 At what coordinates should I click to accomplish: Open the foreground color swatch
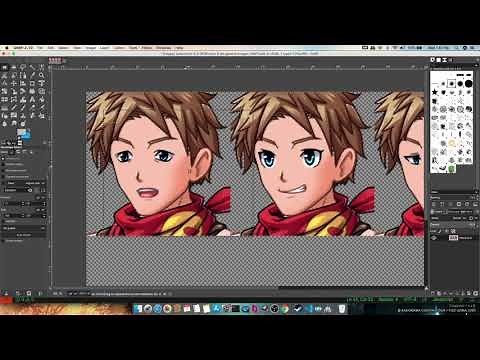coord(21,132)
